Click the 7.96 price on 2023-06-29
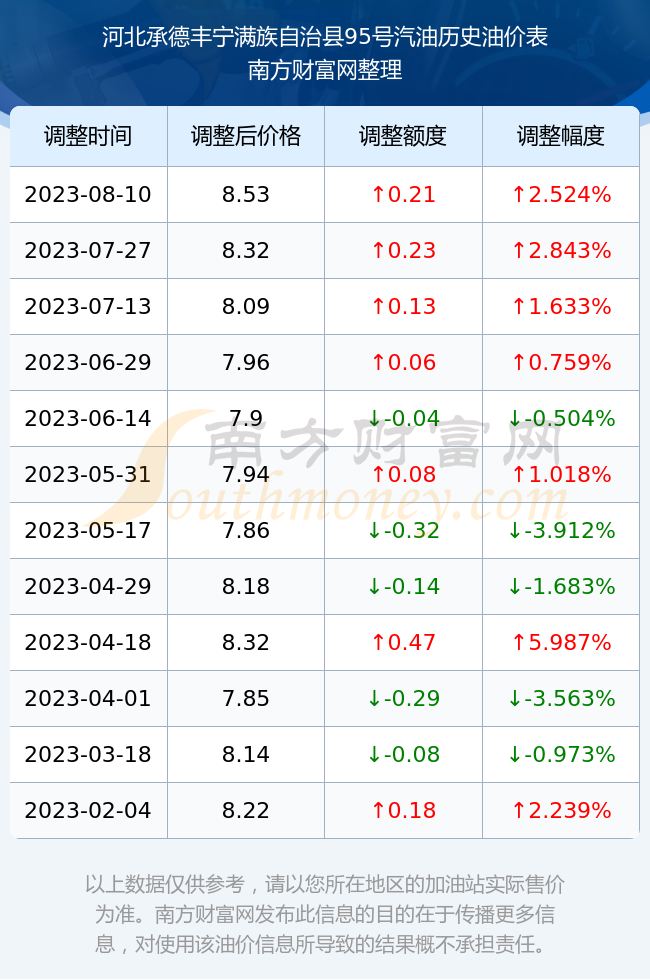This screenshot has width=650, height=980. click(x=246, y=362)
